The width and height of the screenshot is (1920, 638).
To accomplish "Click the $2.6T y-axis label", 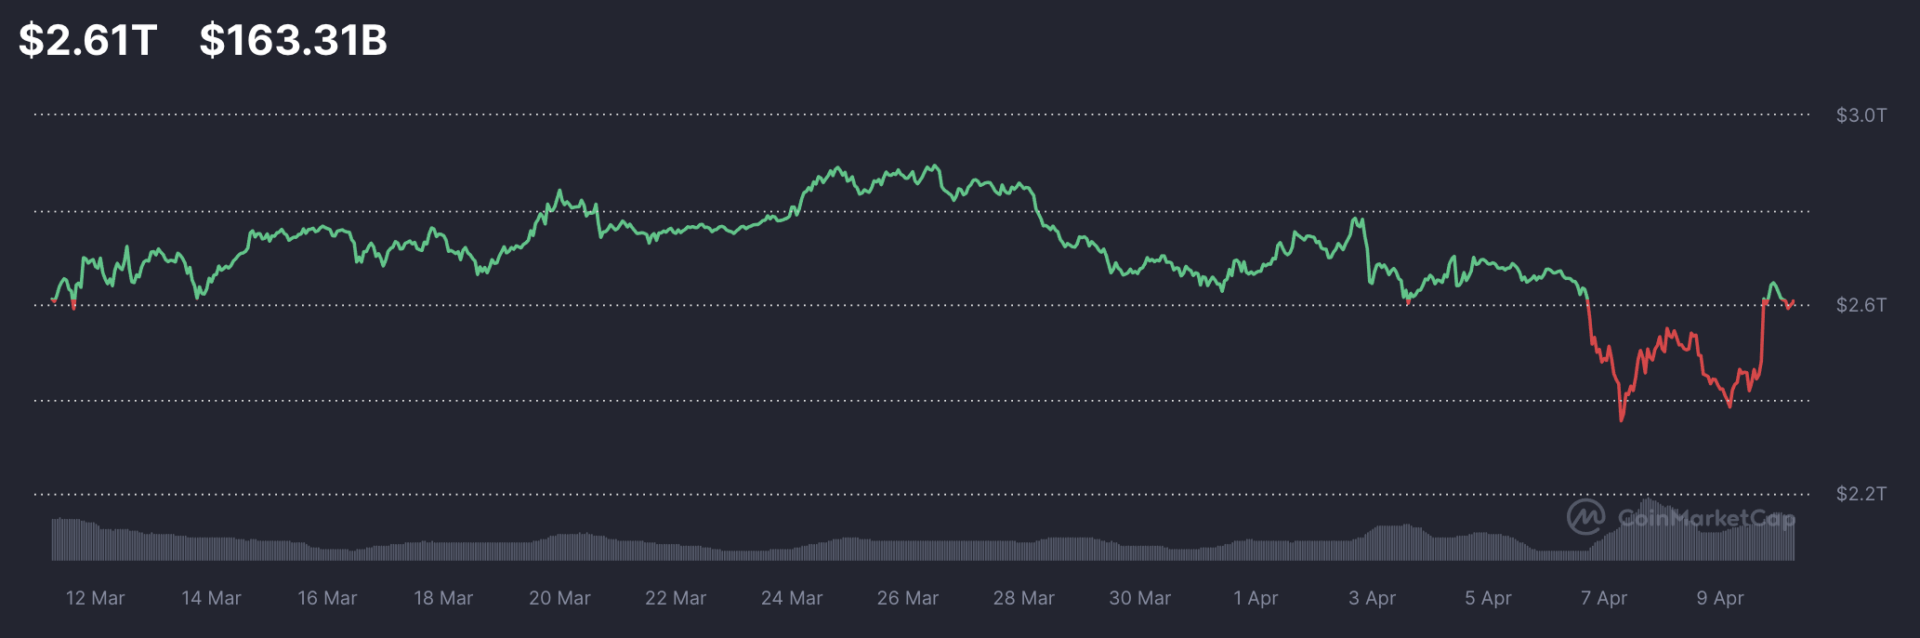I will [1860, 305].
